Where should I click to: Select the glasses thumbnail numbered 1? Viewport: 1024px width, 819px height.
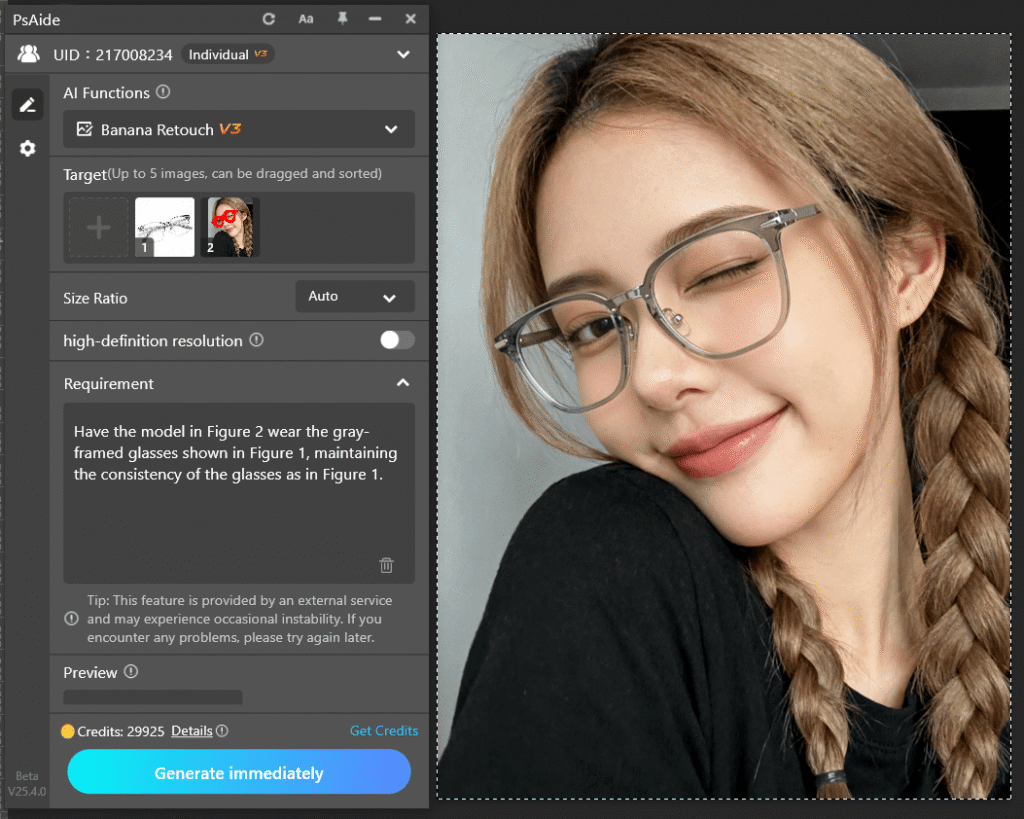click(x=165, y=227)
